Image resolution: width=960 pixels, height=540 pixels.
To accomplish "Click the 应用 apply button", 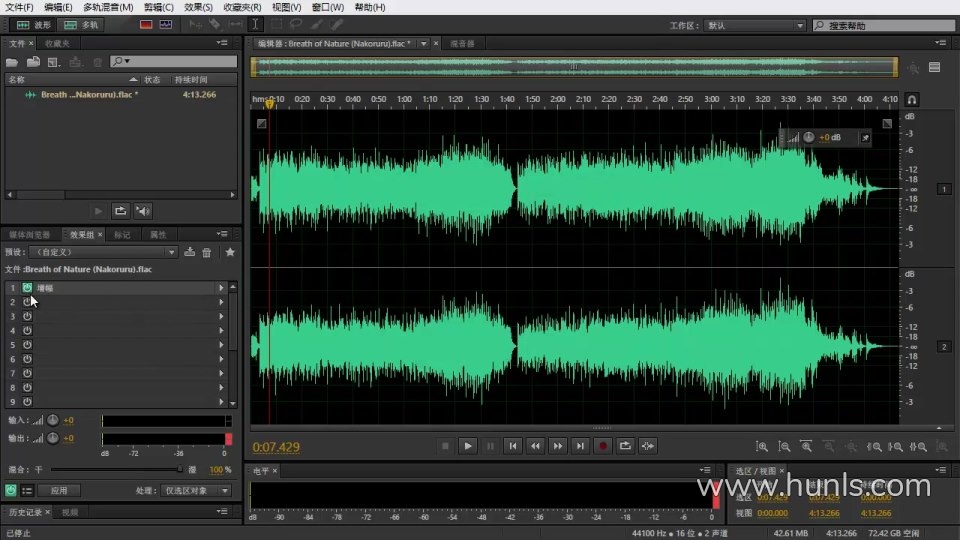I will pyautogui.click(x=59, y=491).
